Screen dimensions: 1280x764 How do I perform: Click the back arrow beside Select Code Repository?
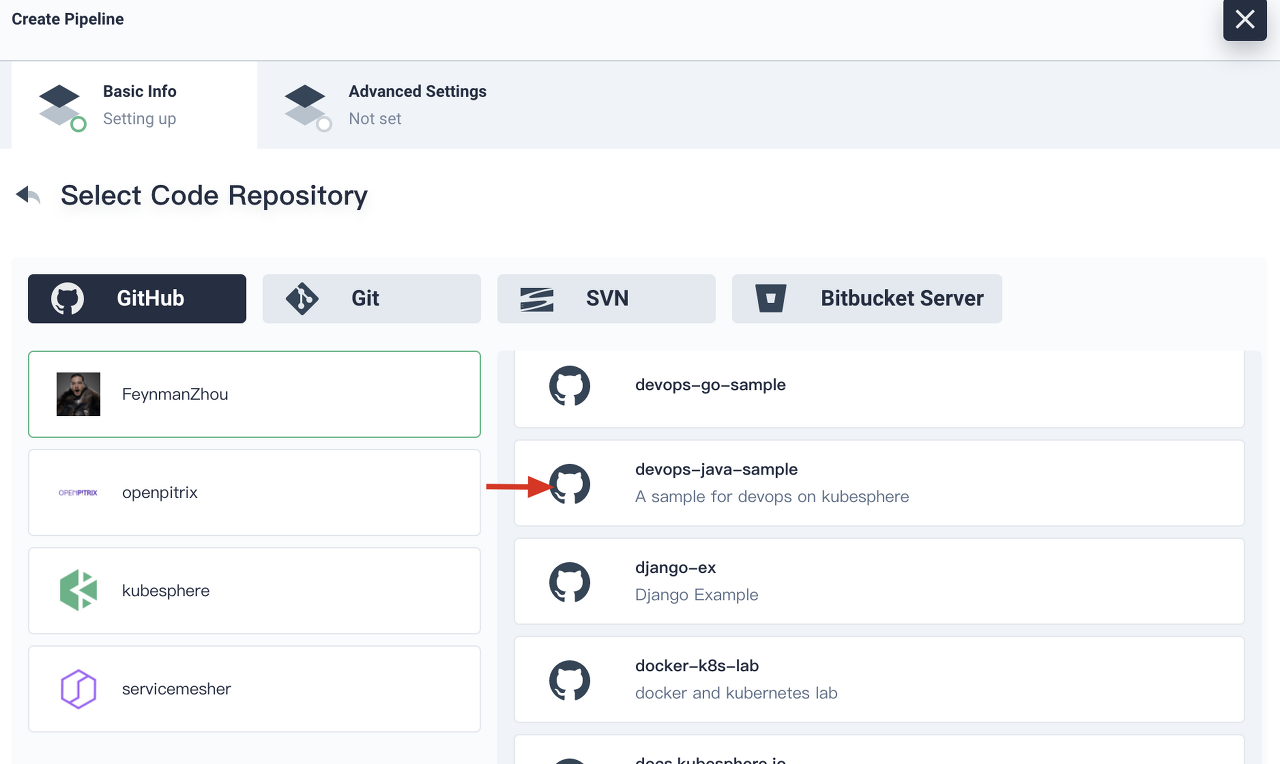pos(28,195)
